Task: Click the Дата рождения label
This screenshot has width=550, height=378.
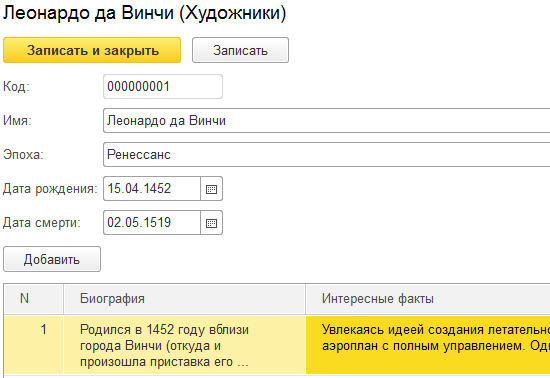Action: 50,189
